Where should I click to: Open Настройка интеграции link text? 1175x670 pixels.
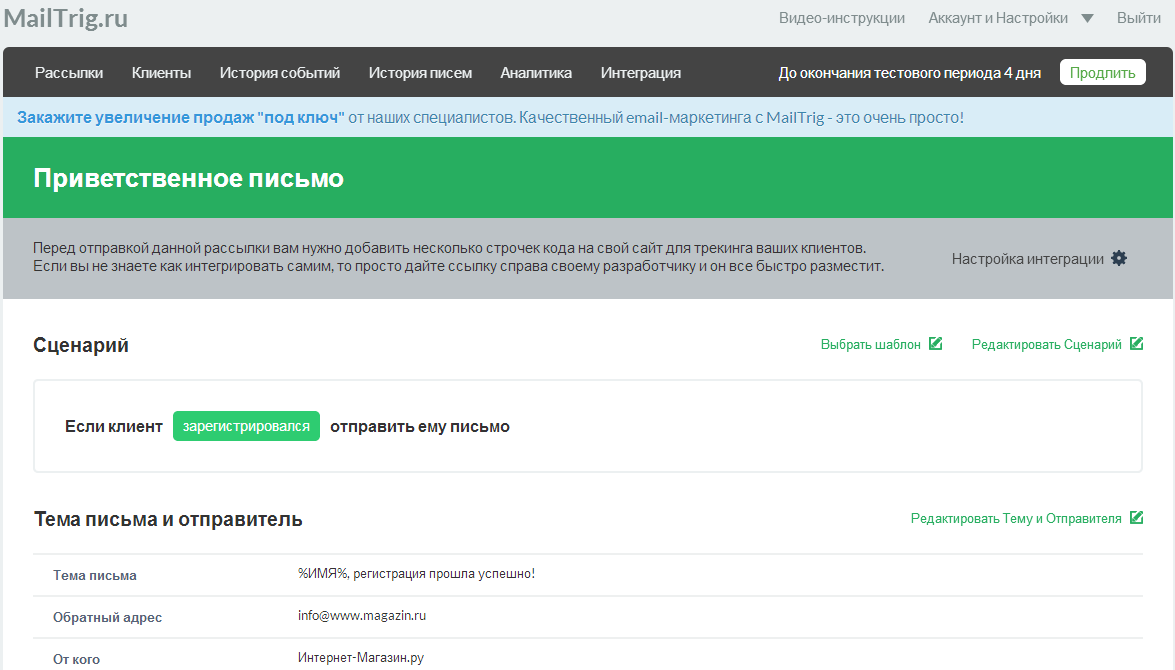click(1027, 259)
